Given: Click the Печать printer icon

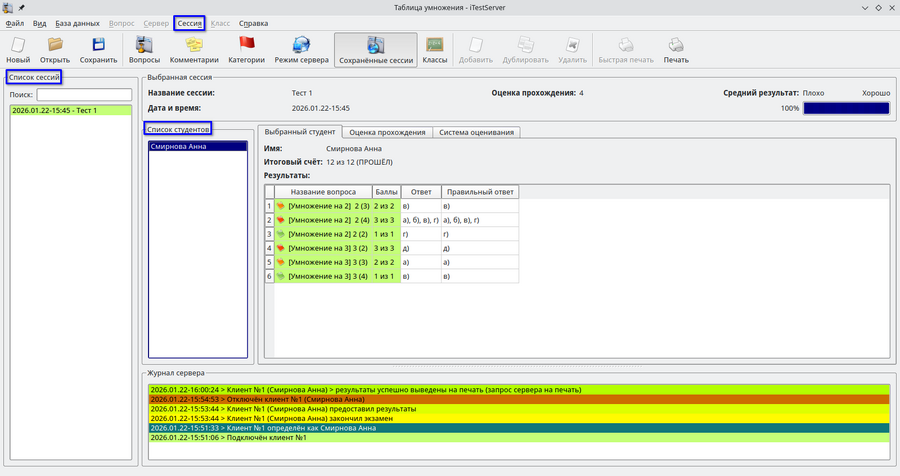Looking at the screenshot, I should coord(676,50).
